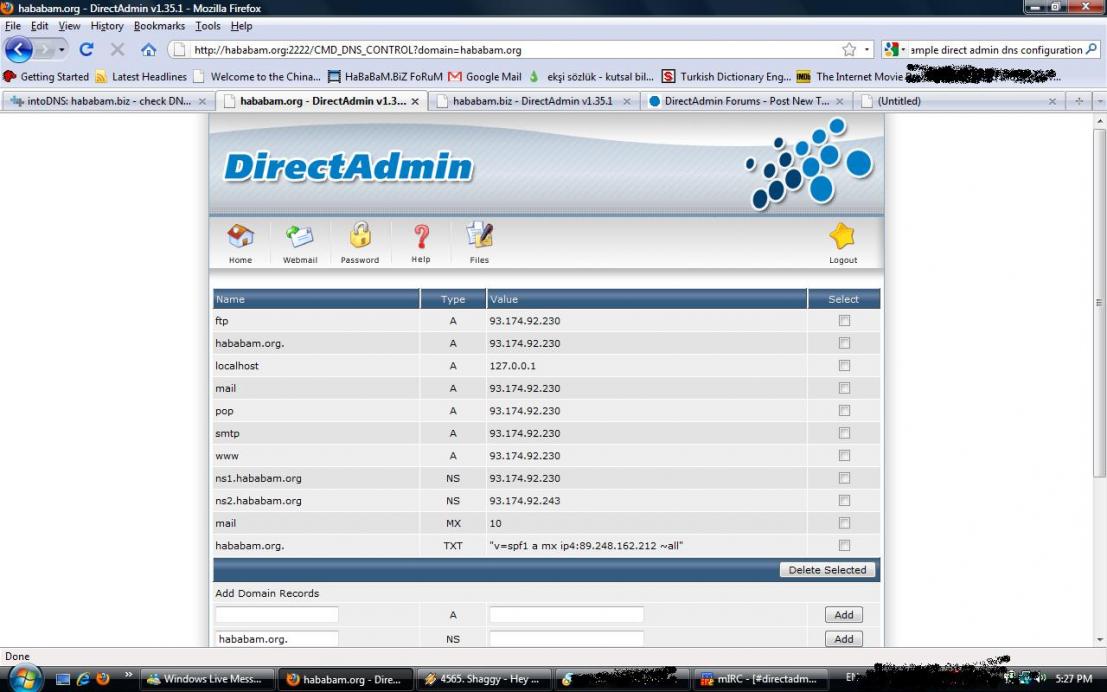Click the page vertical scrollbar thumb
Image resolution: width=1107 pixels, height=692 pixels.
tap(1099, 302)
